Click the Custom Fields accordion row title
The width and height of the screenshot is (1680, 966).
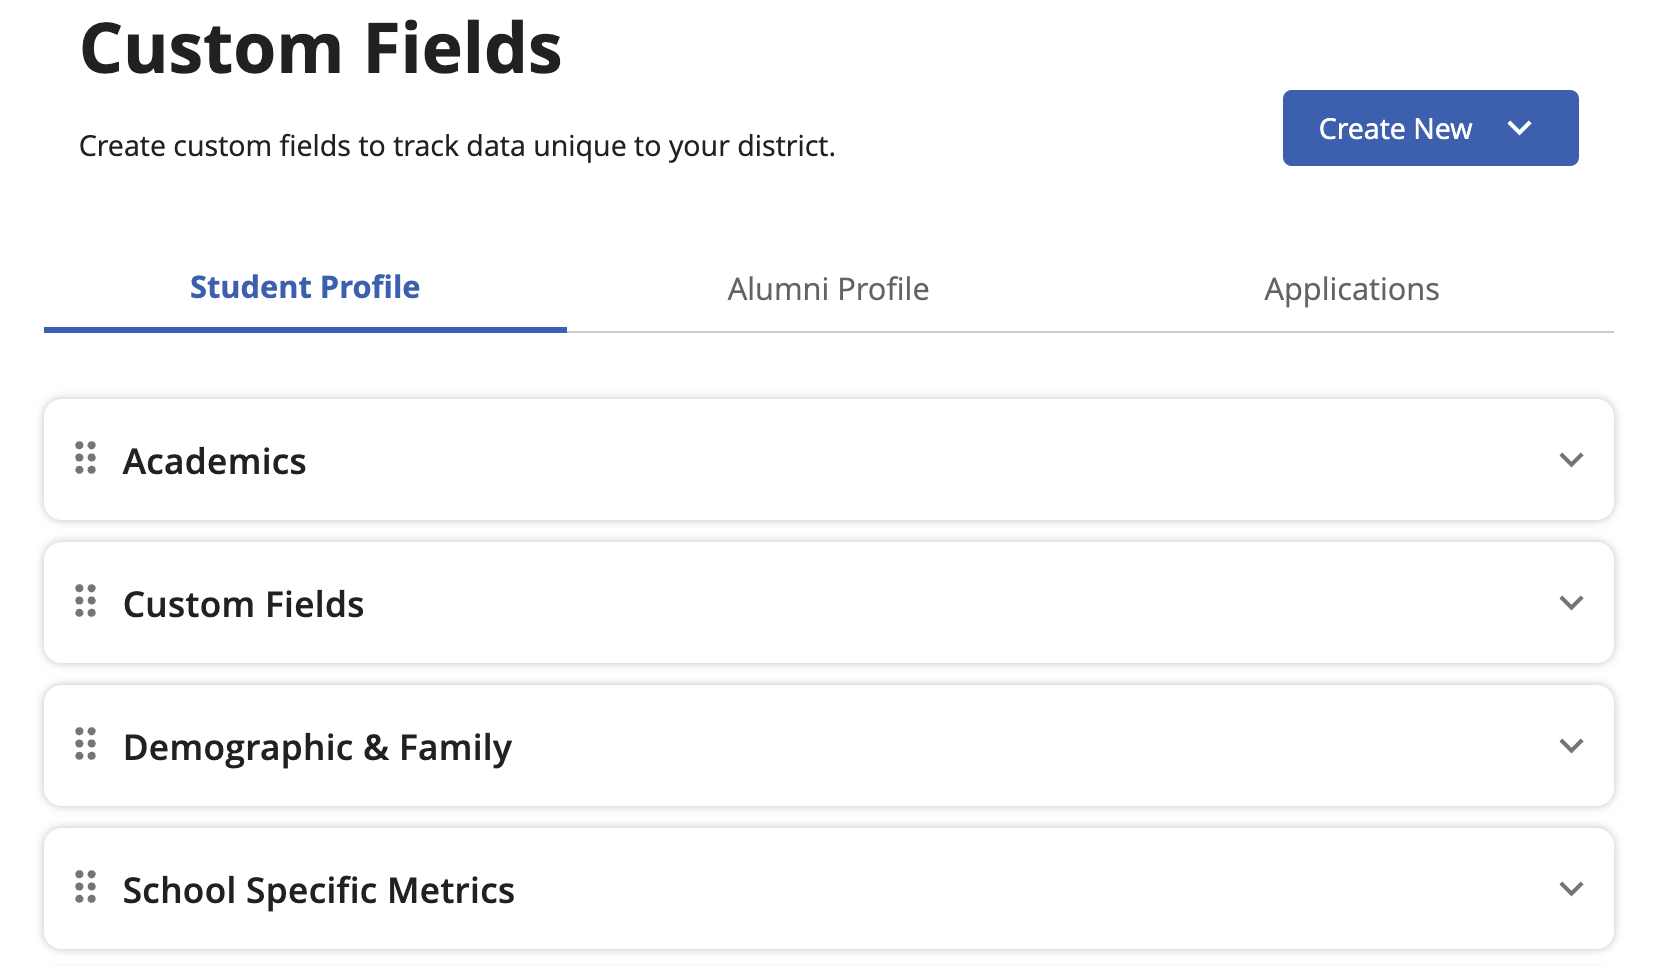(x=243, y=604)
